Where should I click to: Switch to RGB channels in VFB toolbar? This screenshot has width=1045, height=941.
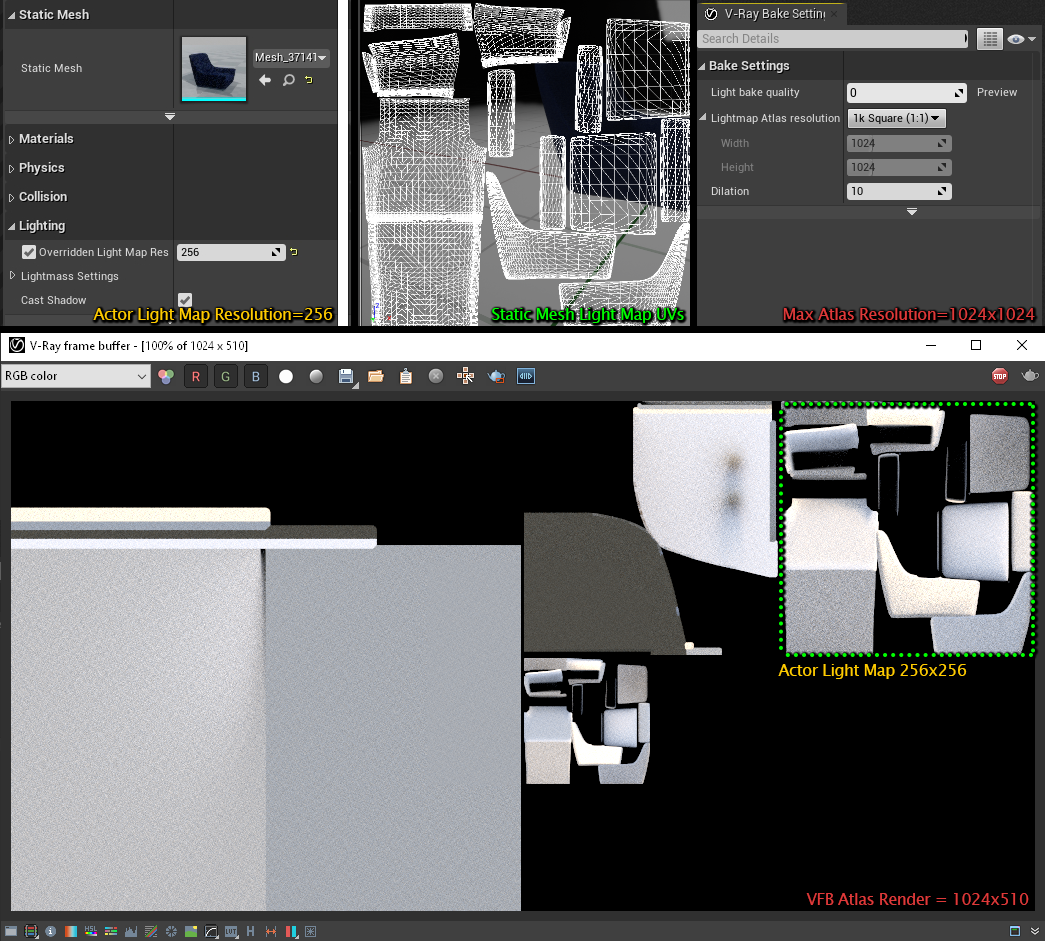point(166,377)
